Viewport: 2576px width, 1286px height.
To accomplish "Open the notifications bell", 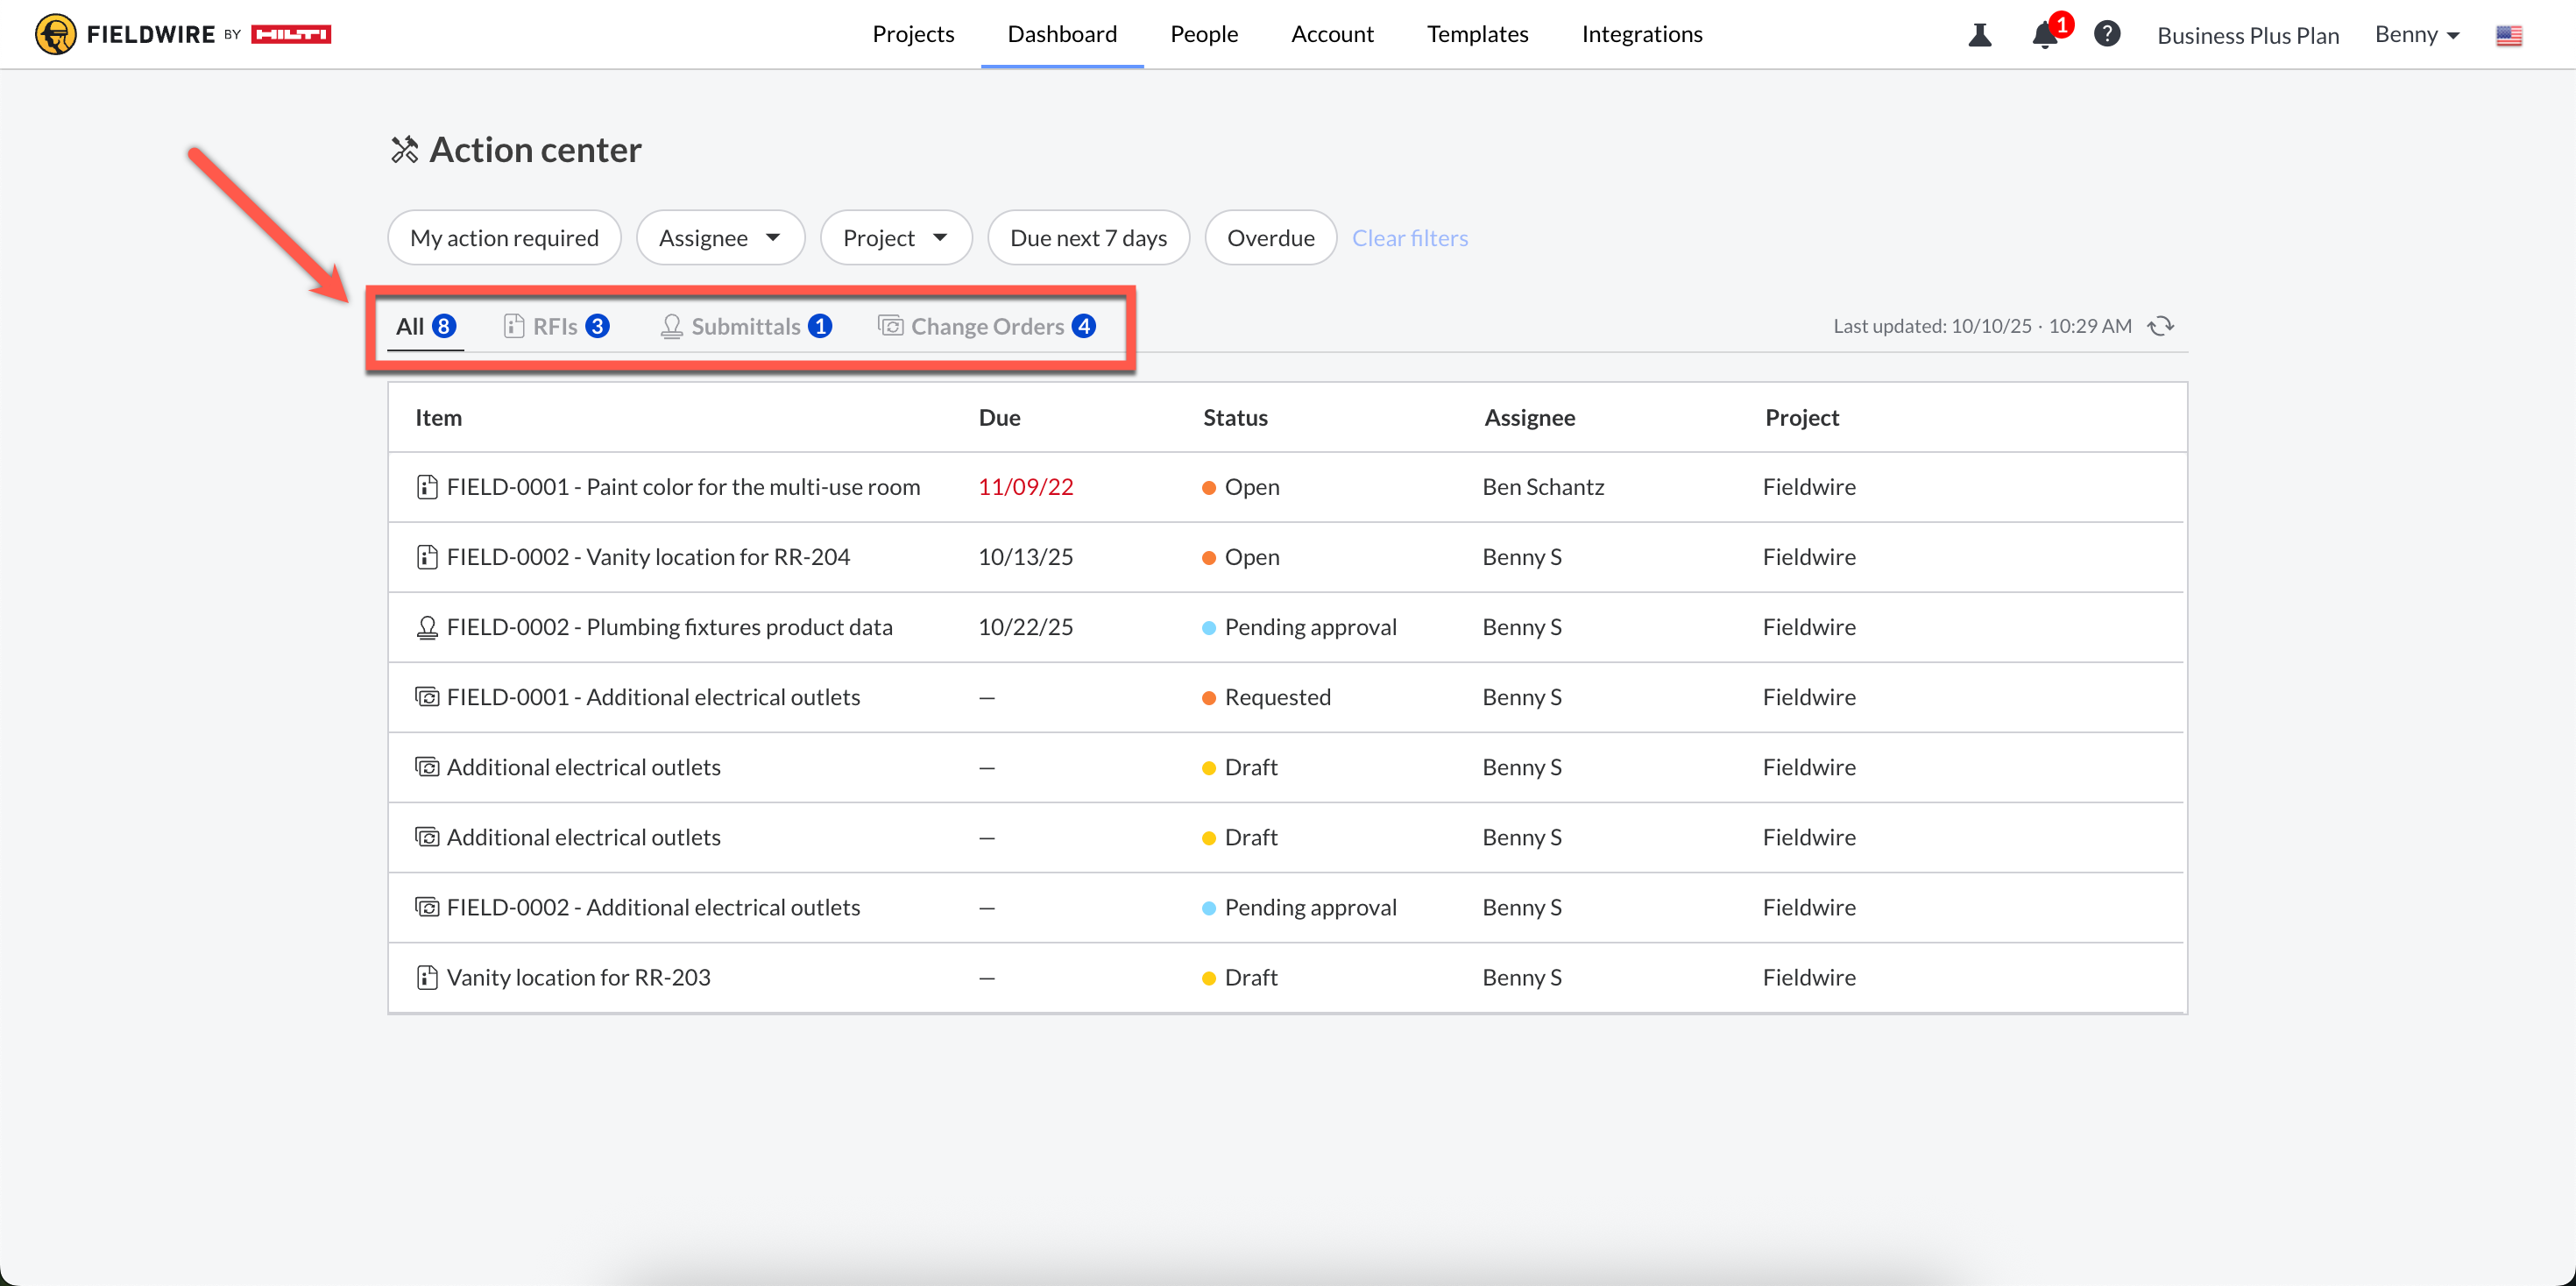I will click(x=2044, y=35).
